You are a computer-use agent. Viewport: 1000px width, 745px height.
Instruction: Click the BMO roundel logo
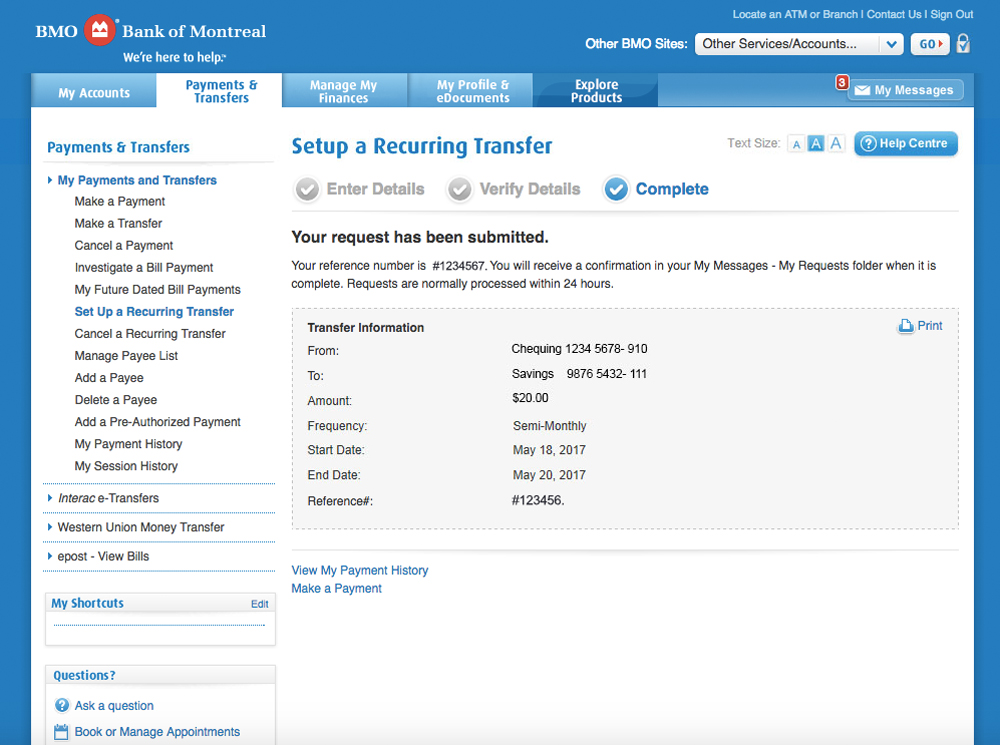99,30
